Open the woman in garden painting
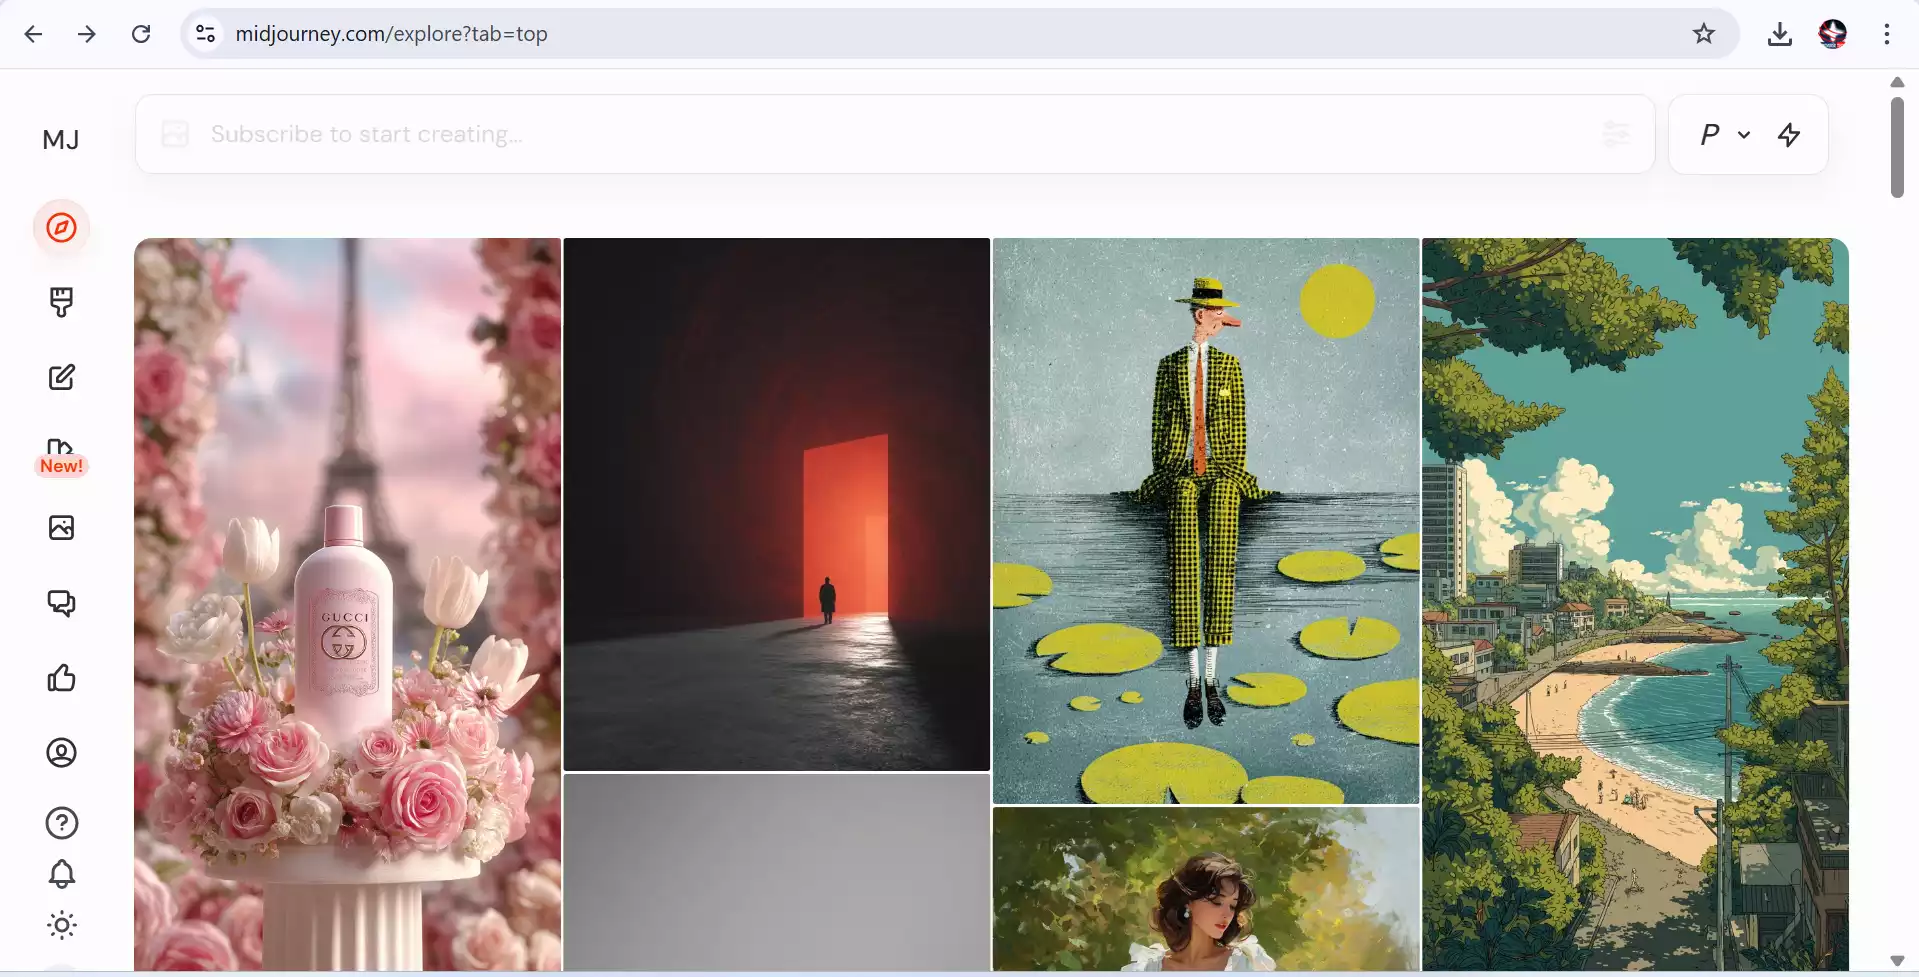Screen dimensions: 1919x977 click(x=1206, y=889)
